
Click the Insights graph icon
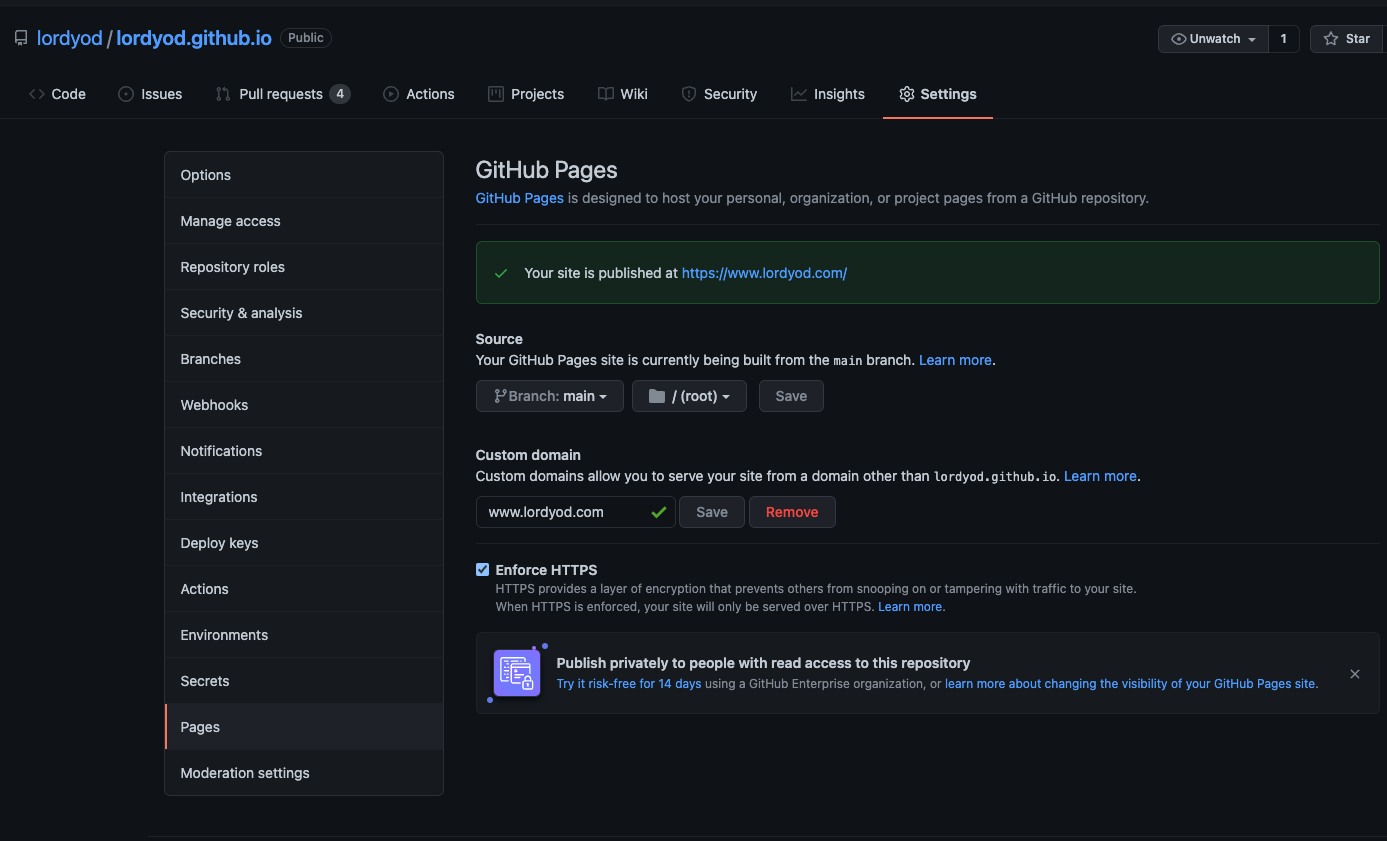point(798,94)
